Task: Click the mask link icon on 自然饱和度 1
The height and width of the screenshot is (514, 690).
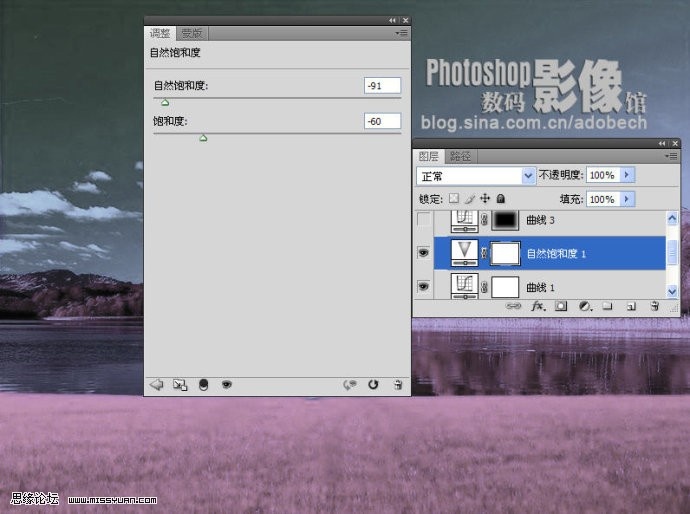Action: tap(484, 253)
